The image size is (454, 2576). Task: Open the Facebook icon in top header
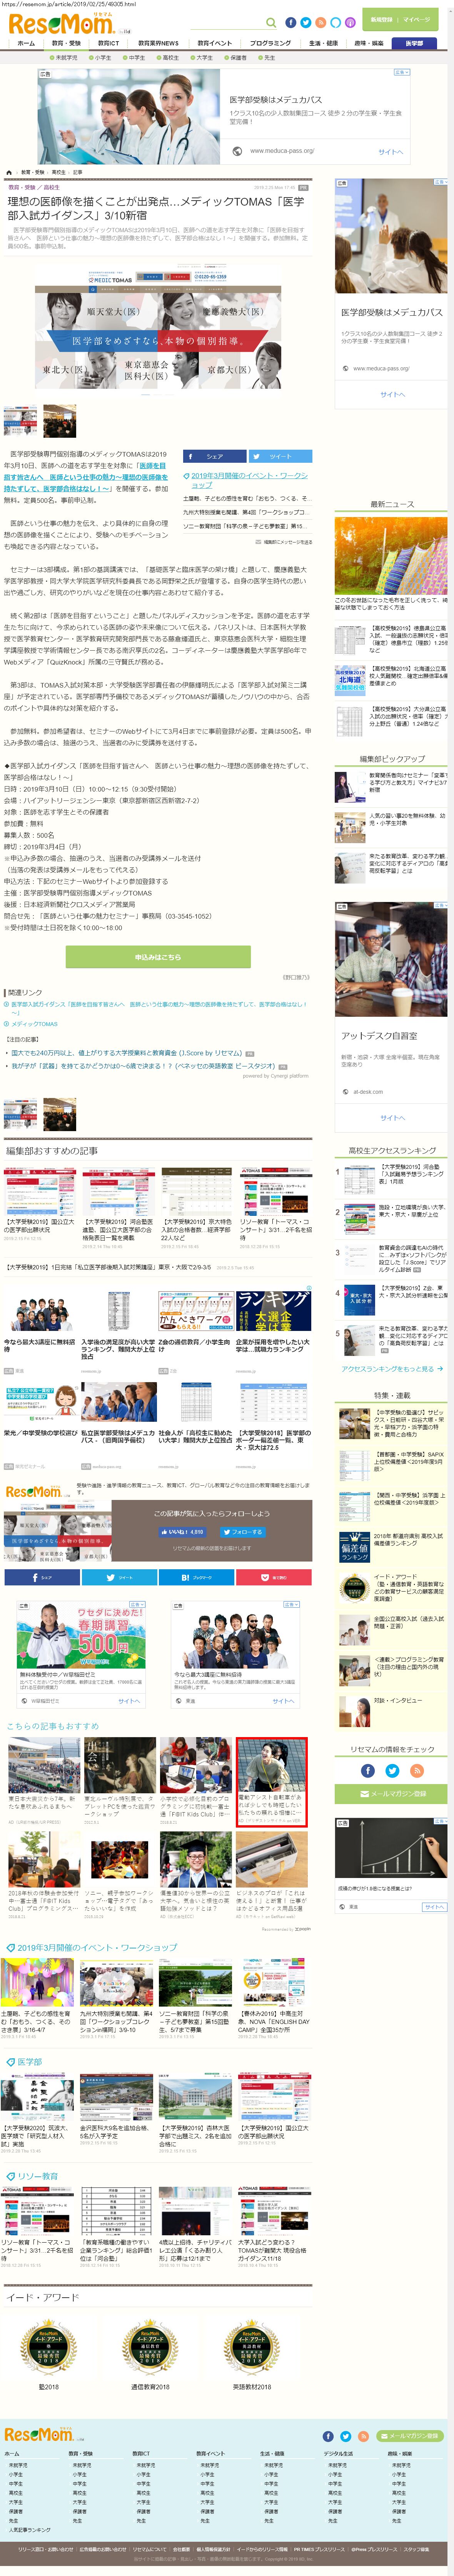291,22
